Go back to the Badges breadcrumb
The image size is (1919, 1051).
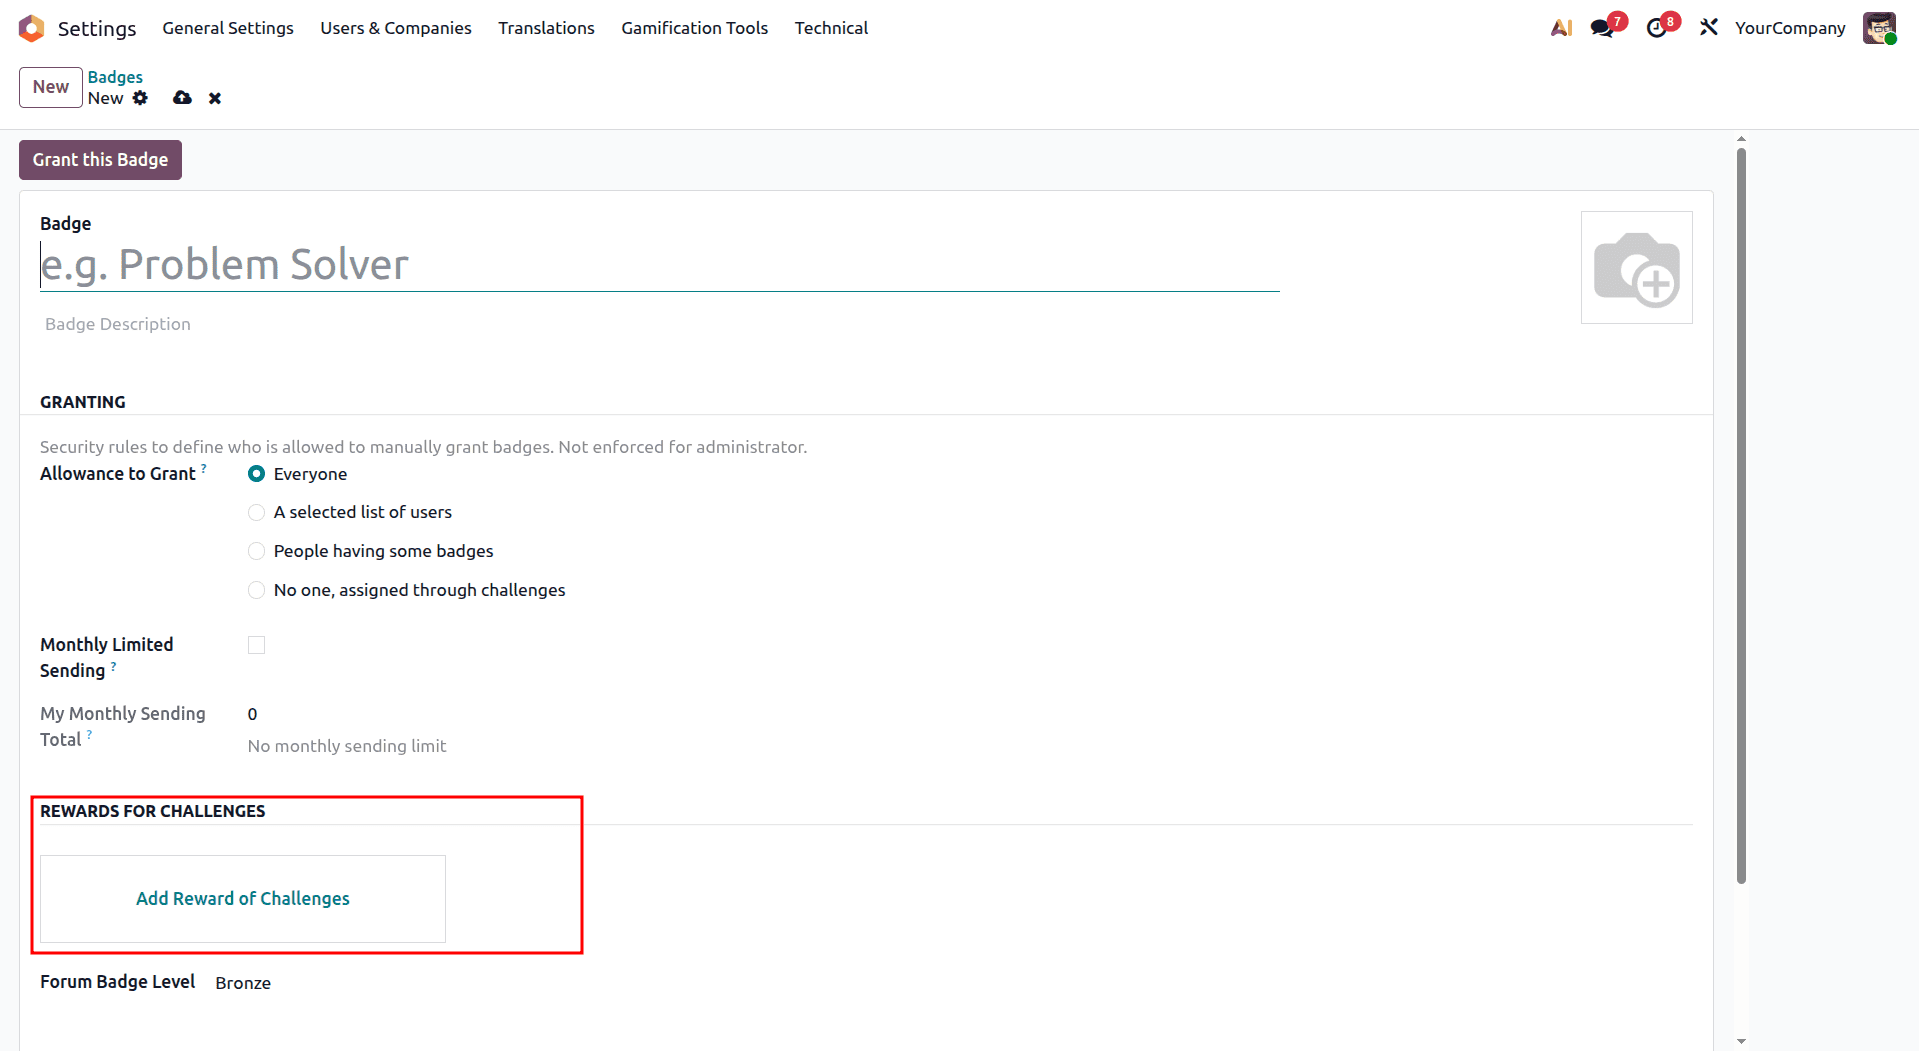click(115, 77)
